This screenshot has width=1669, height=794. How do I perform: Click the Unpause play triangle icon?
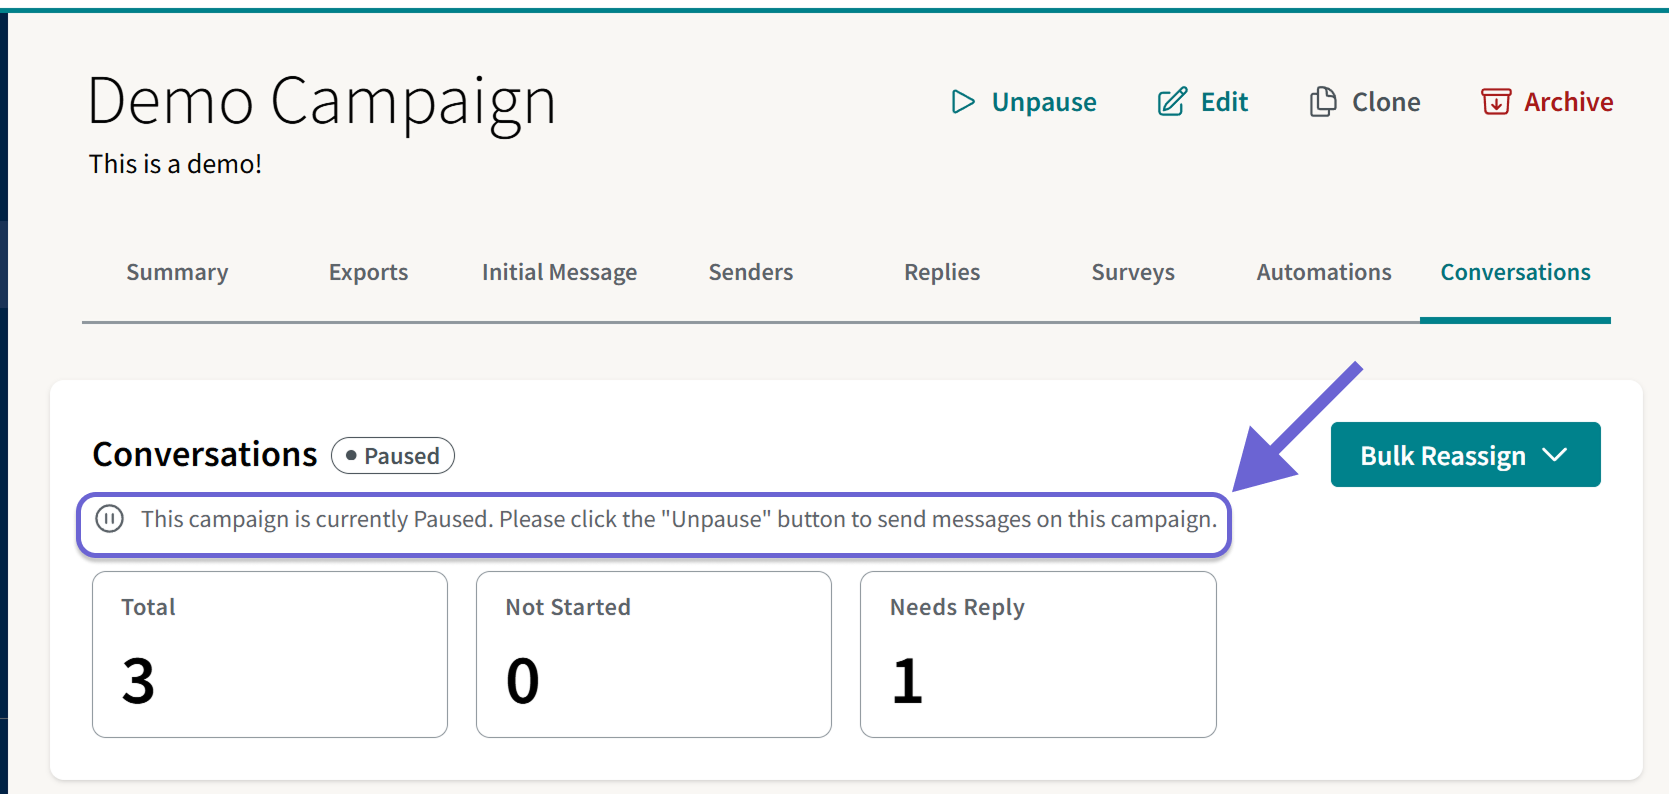[x=963, y=102]
